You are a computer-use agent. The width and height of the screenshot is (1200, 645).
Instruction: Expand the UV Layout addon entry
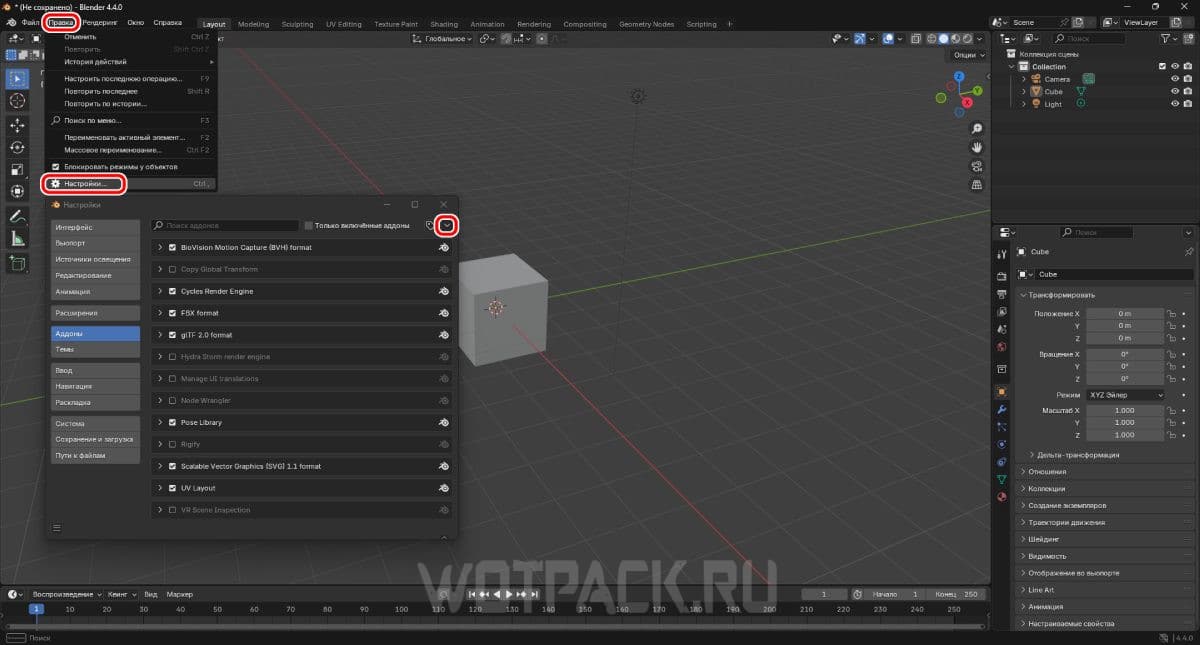pos(160,488)
